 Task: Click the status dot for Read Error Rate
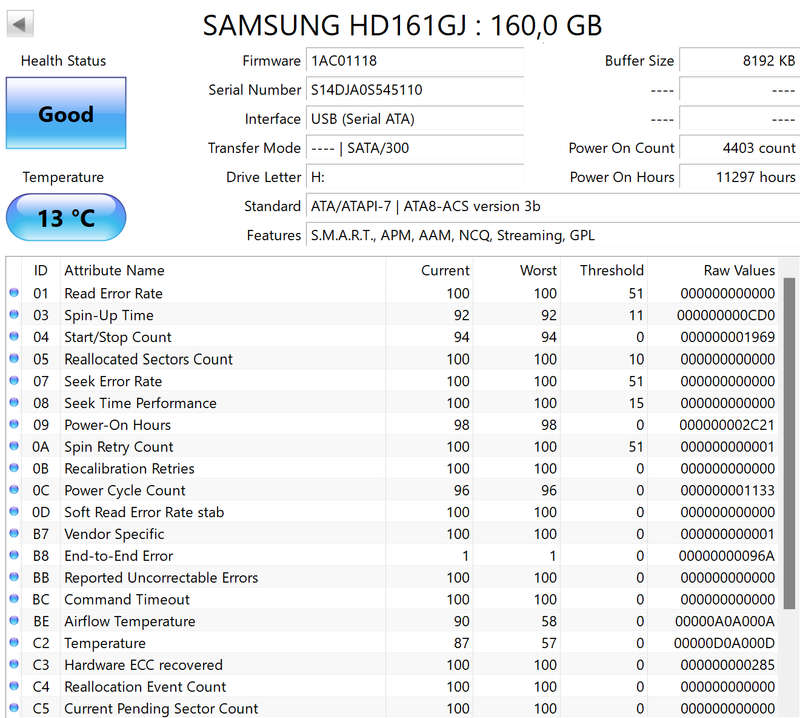point(14,293)
